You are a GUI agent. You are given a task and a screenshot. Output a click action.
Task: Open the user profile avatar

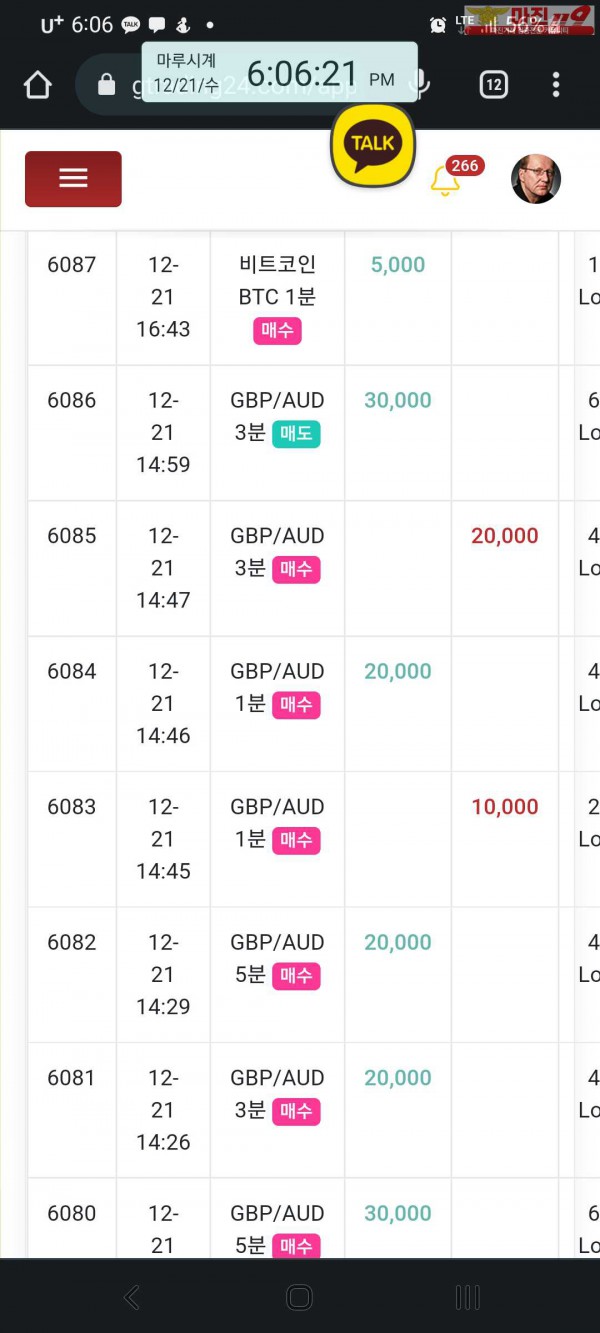point(536,179)
